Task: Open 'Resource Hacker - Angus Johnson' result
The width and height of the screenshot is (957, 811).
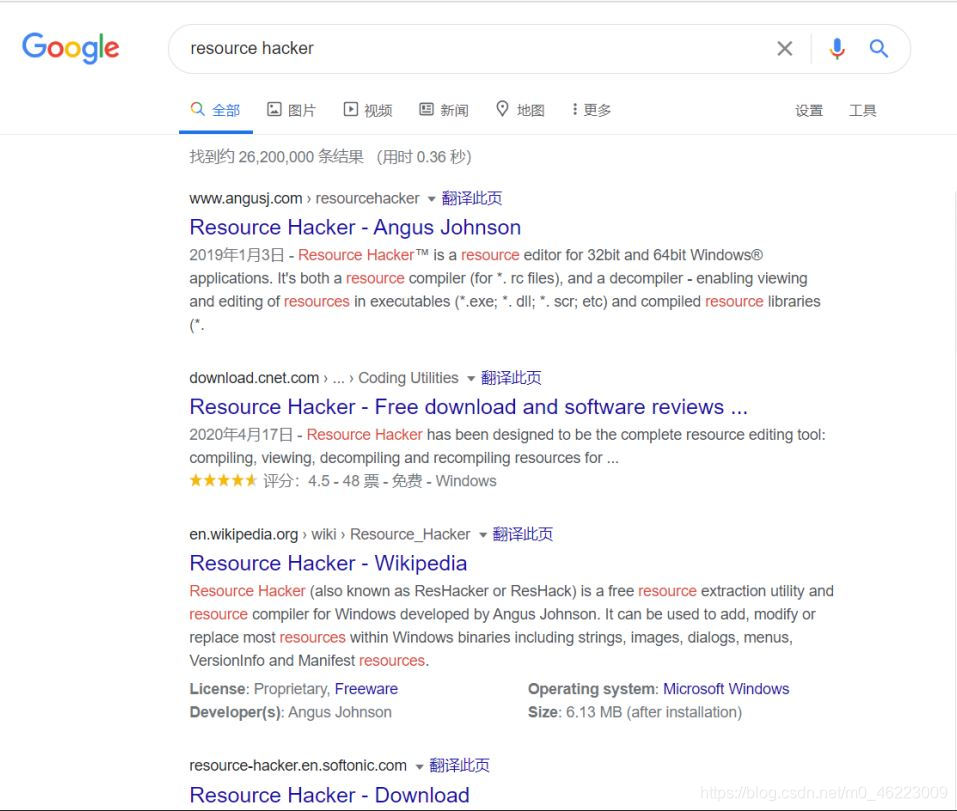Action: pyautogui.click(x=355, y=227)
